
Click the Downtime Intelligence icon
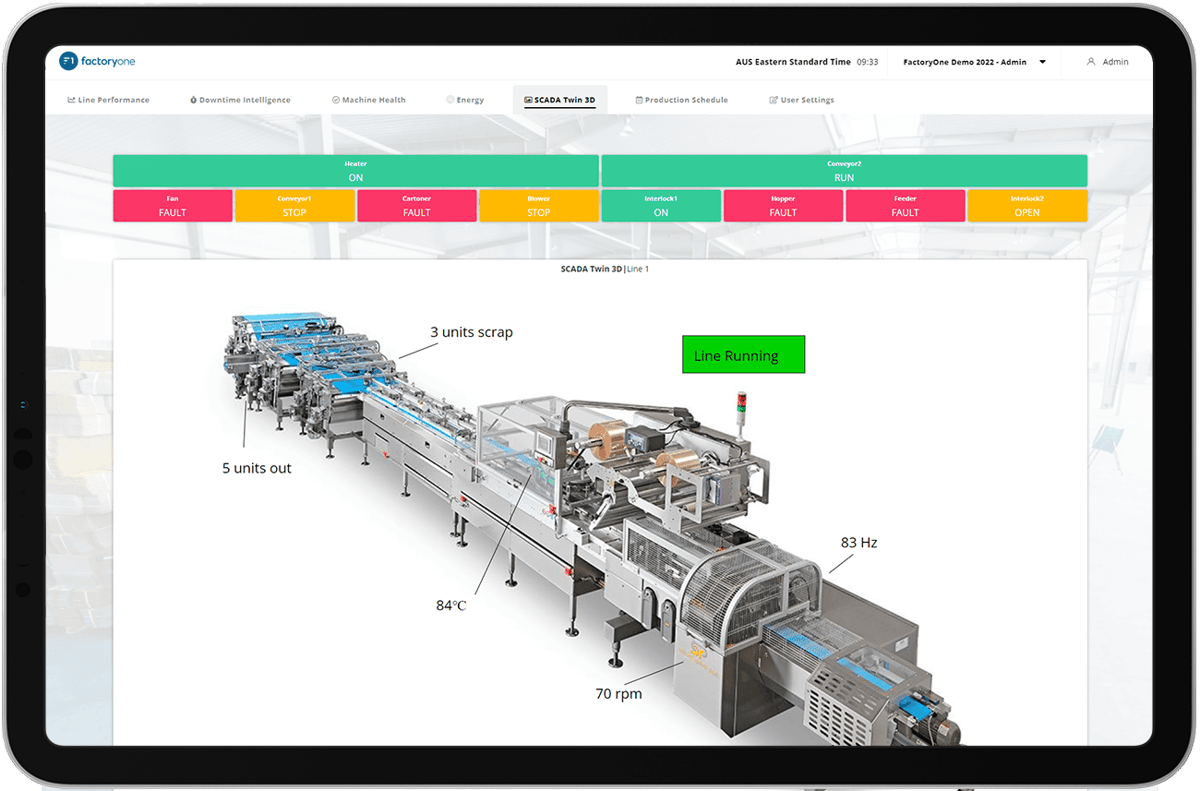coord(193,100)
